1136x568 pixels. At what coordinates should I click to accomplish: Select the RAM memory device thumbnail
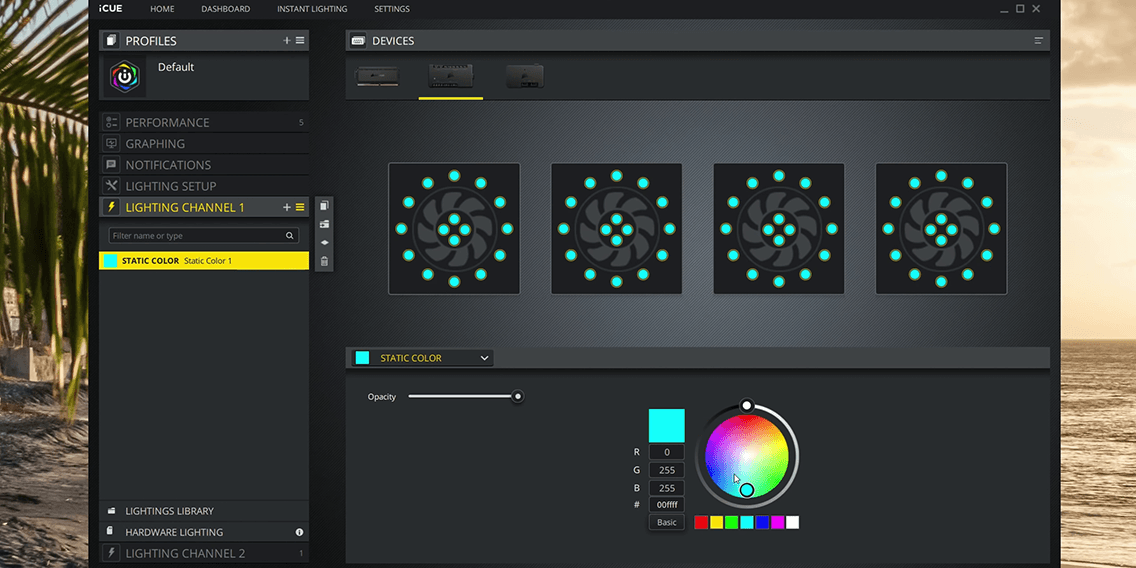pyautogui.click(x=377, y=76)
